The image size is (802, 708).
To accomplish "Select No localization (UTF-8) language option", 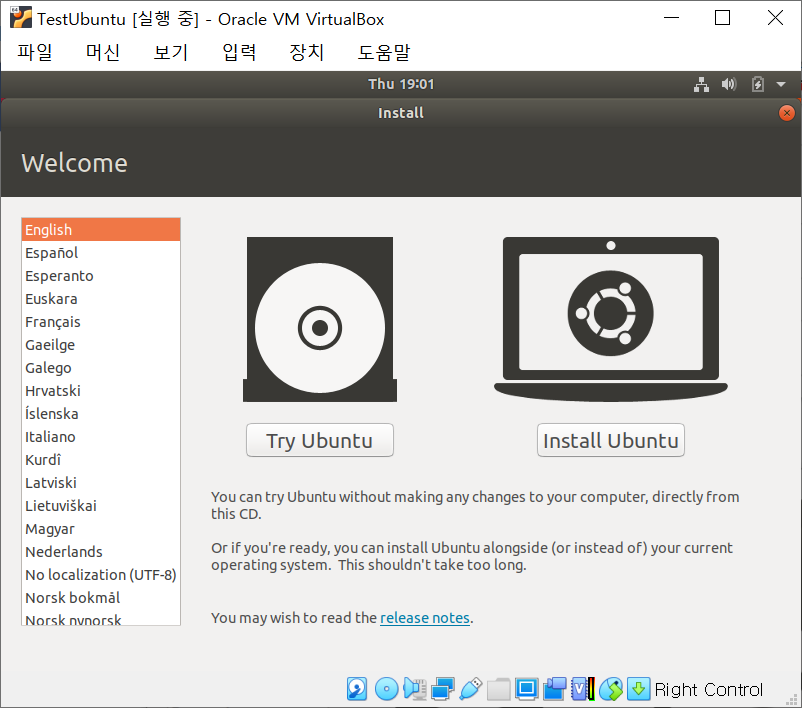I will (101, 575).
